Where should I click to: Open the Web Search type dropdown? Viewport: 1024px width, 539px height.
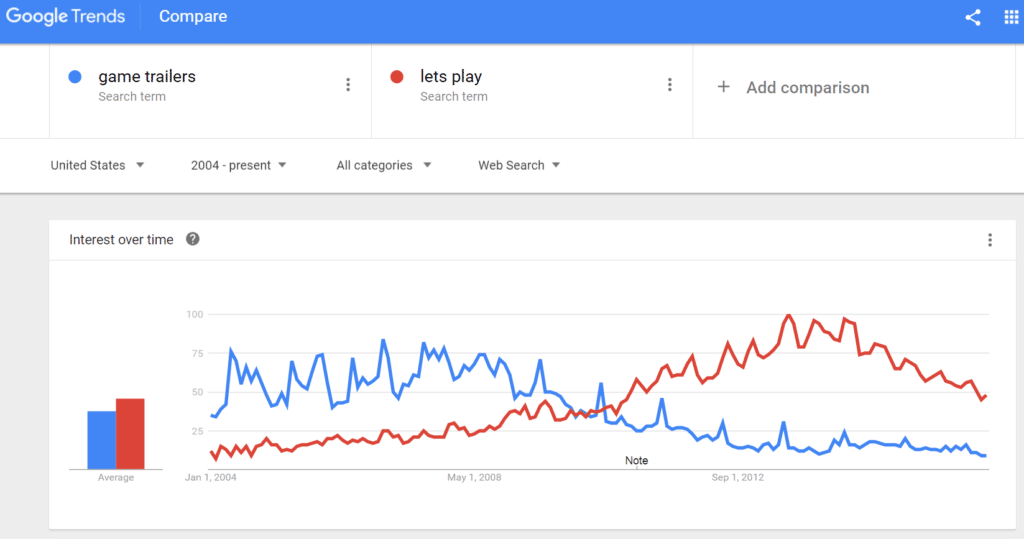pyautogui.click(x=519, y=165)
